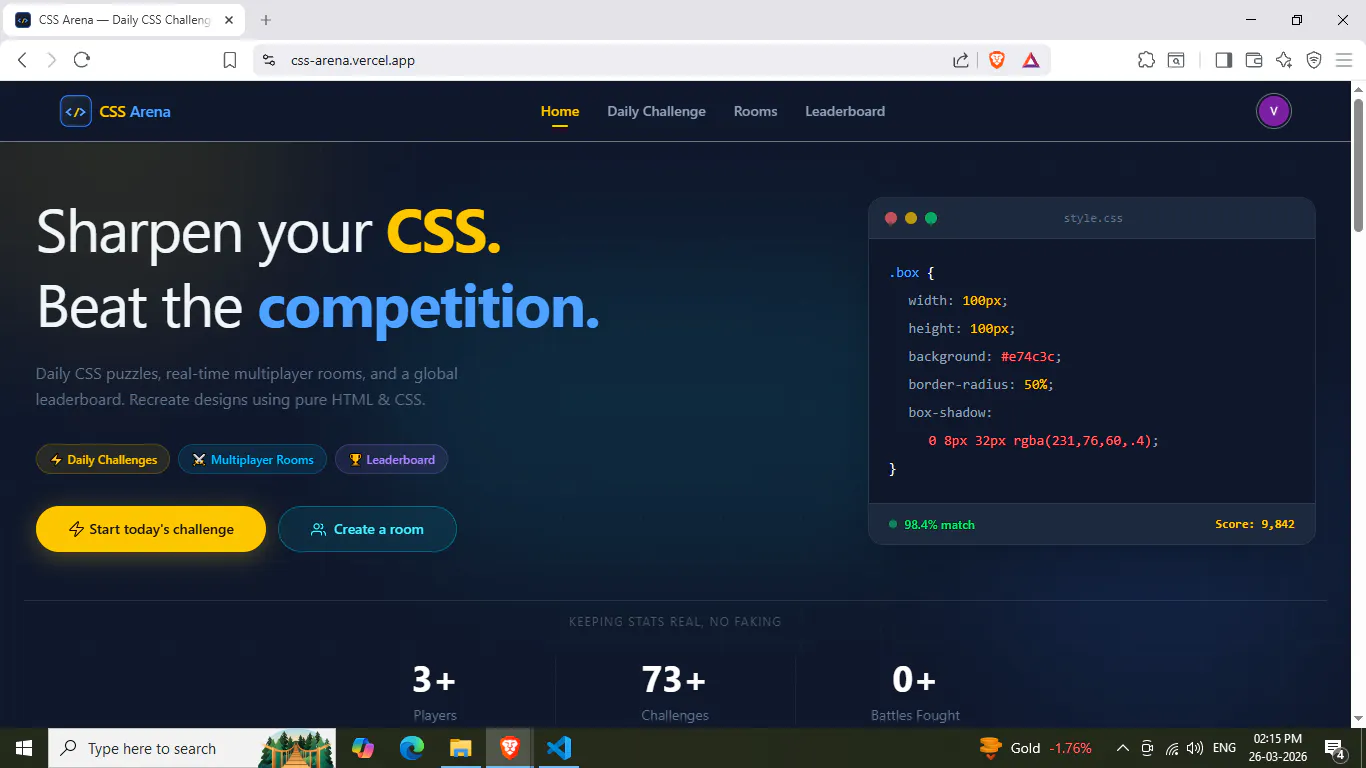Open the Daily Challenge nav link

tap(656, 111)
